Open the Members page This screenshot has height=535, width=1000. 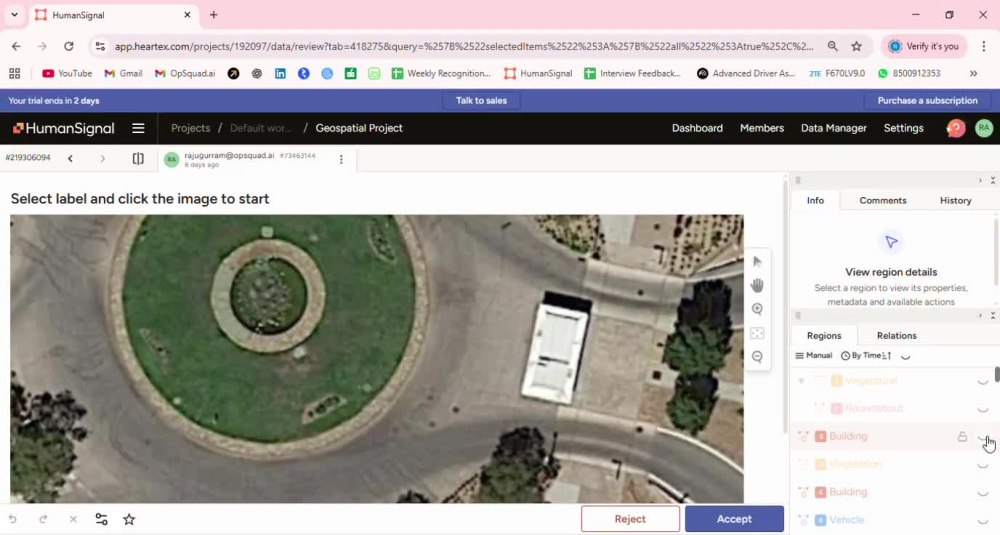point(761,128)
